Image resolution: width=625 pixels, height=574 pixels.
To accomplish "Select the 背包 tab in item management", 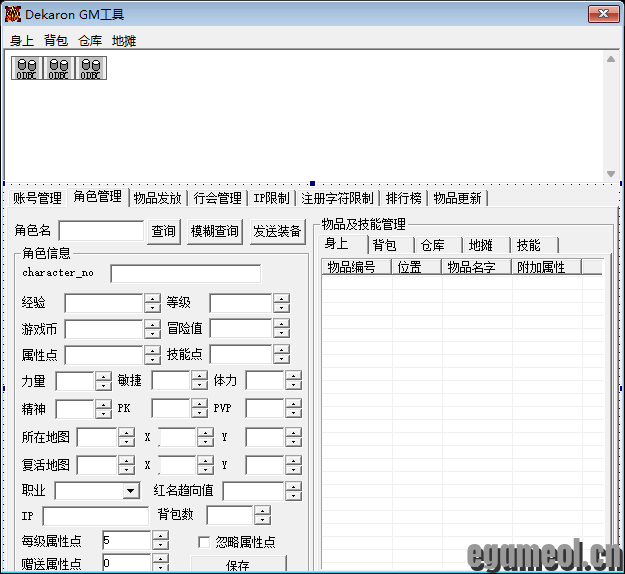I will (391, 245).
